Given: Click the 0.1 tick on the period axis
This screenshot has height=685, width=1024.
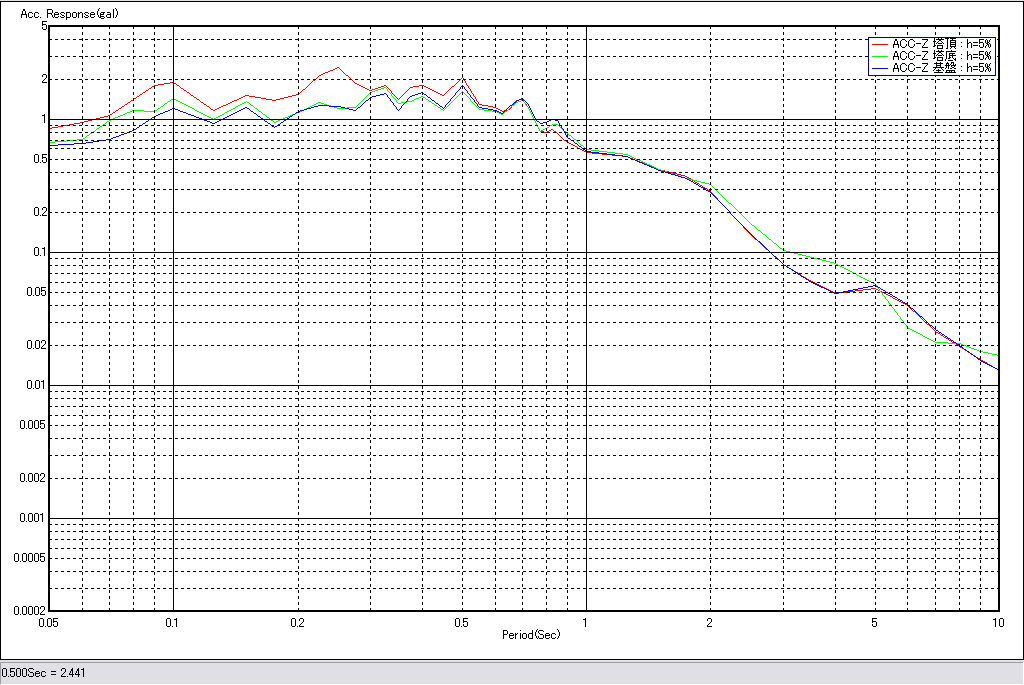Looking at the screenshot, I should (x=173, y=622).
